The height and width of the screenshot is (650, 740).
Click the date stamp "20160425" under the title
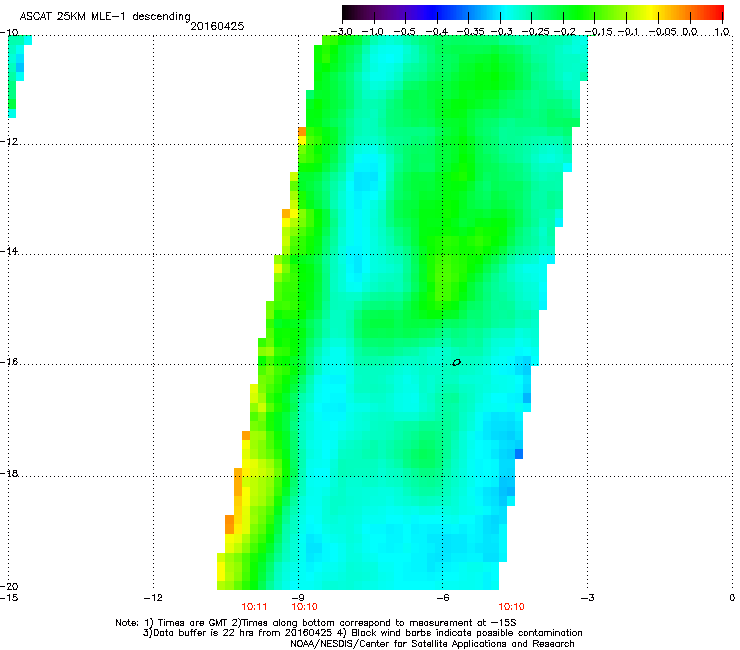pos(217,26)
